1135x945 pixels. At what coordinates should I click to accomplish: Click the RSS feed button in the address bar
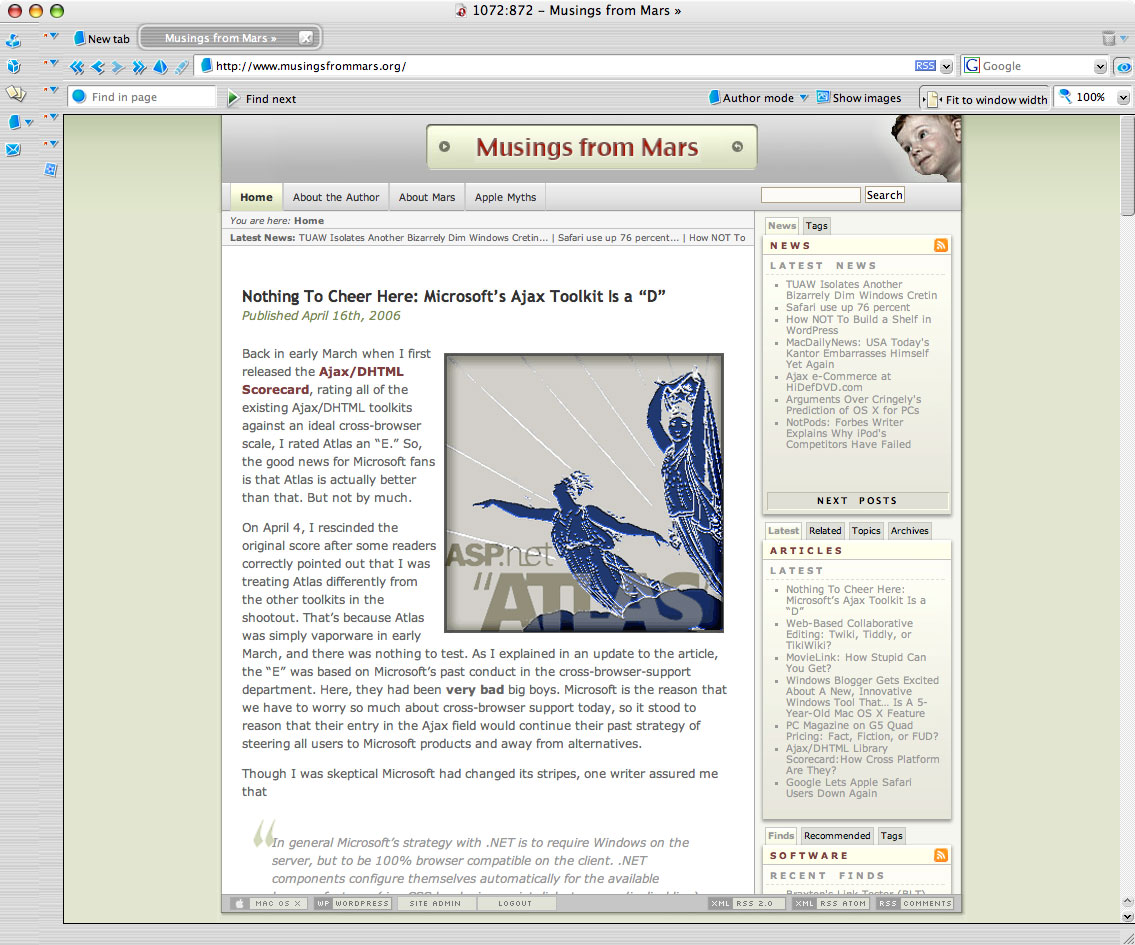point(925,66)
